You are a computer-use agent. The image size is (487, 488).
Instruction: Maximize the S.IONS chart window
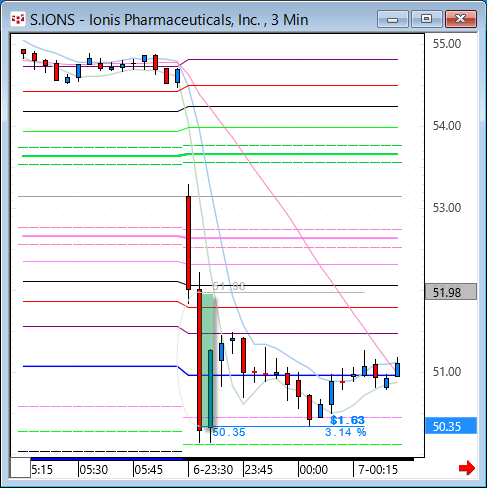427,19
